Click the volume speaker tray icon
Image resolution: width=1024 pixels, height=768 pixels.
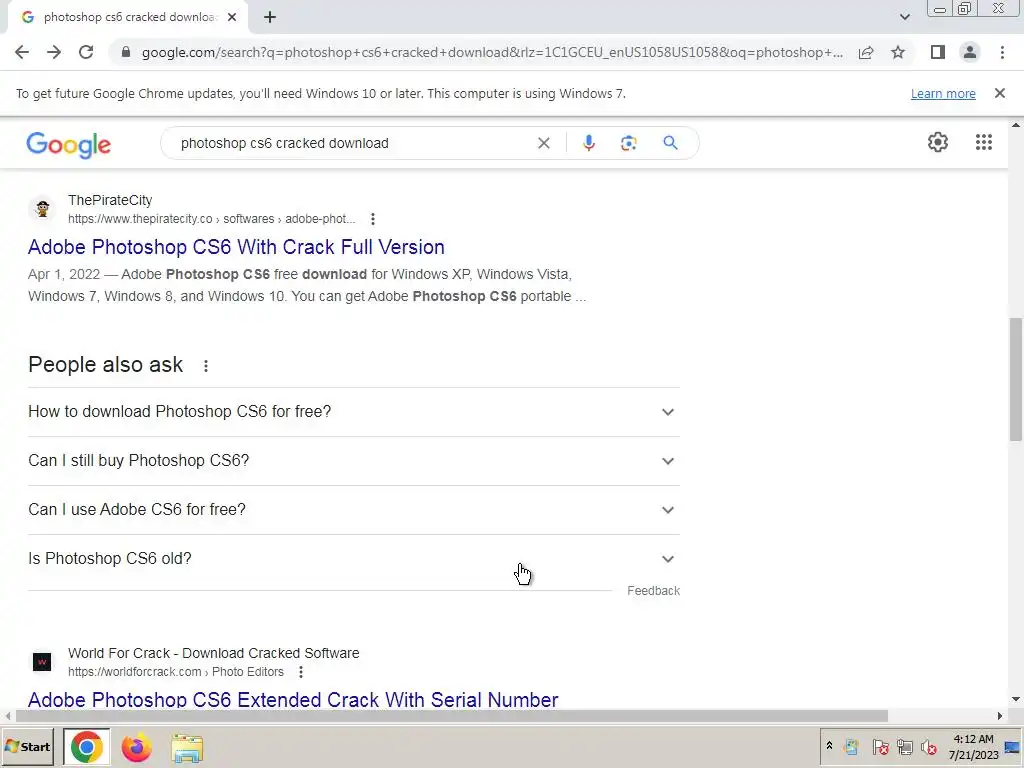pyautogui.click(x=929, y=746)
